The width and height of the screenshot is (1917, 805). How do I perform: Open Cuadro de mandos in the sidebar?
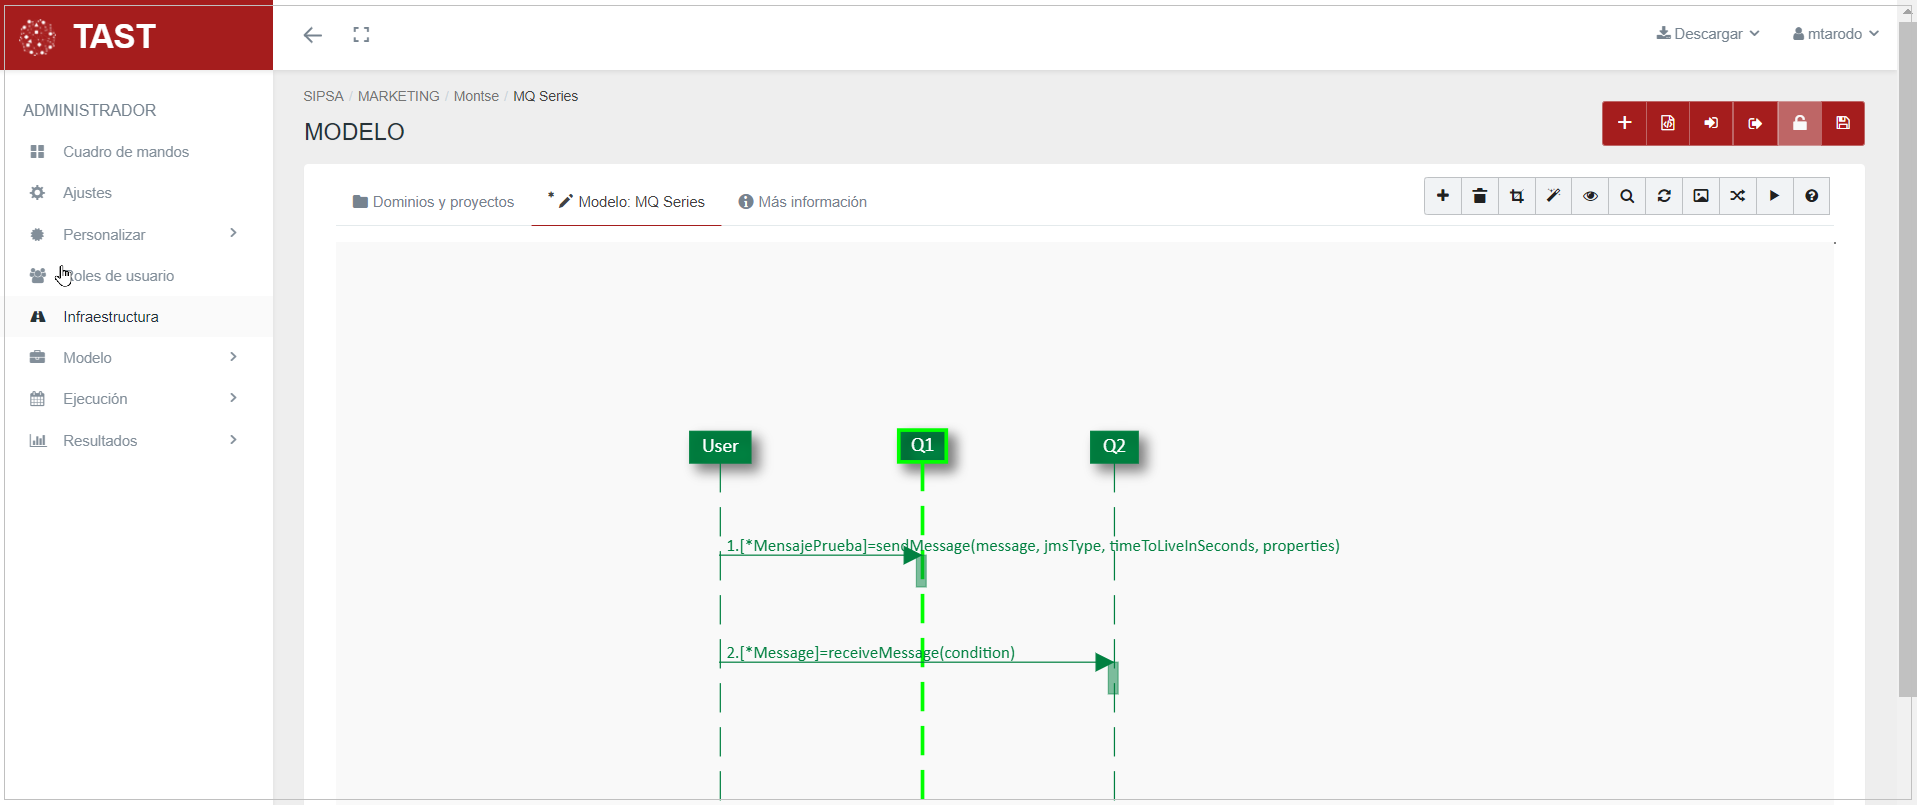[x=125, y=152]
